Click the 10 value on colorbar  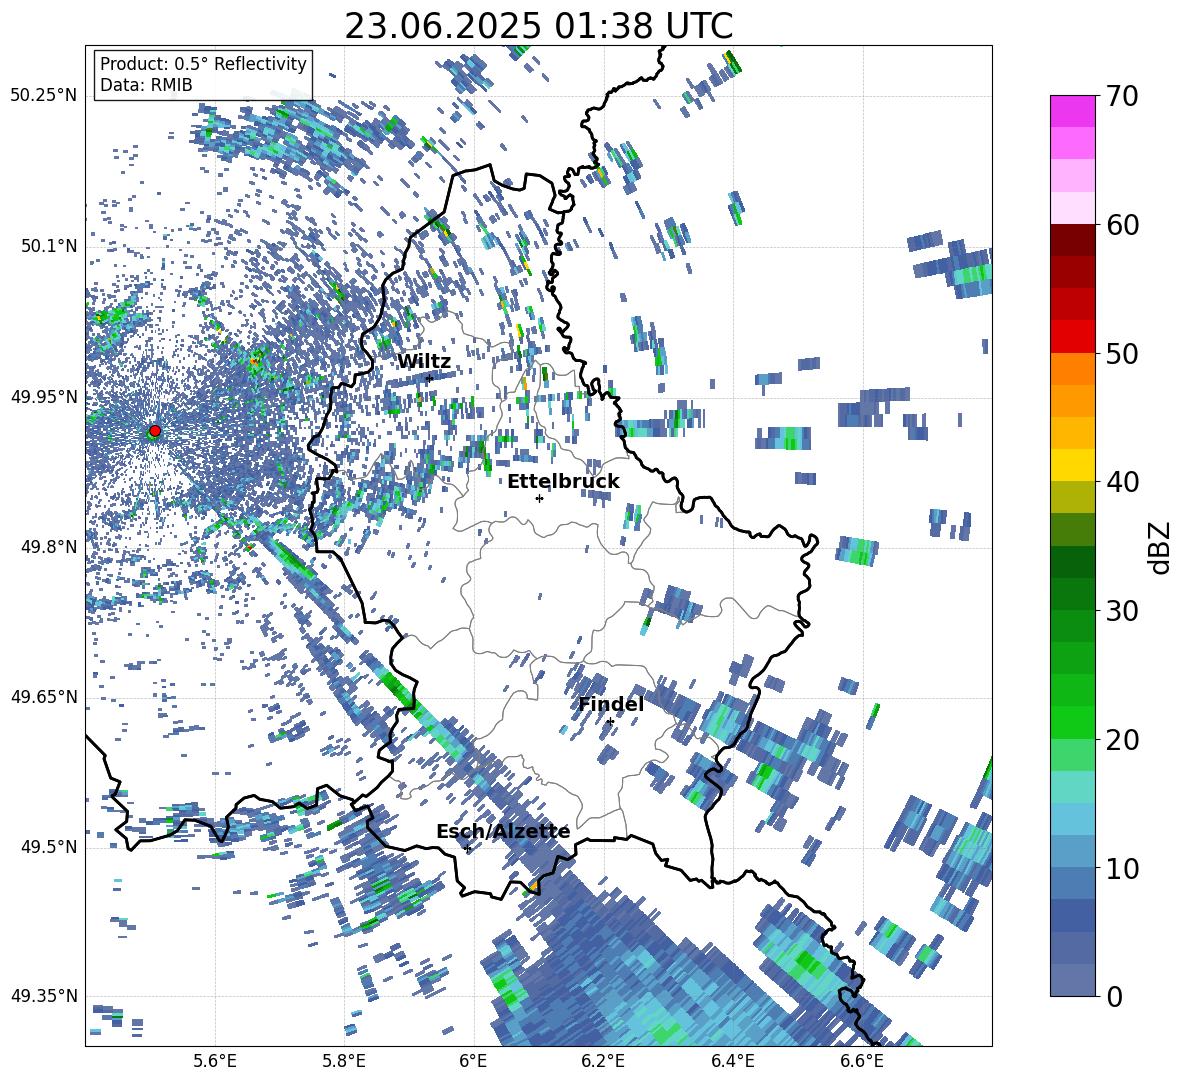[x=1122, y=868]
